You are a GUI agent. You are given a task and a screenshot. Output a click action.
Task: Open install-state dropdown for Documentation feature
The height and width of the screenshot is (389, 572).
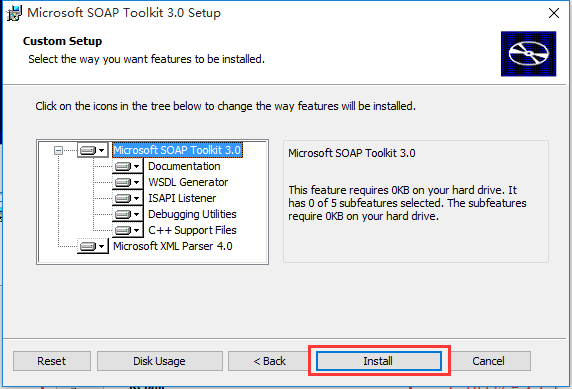(128, 166)
